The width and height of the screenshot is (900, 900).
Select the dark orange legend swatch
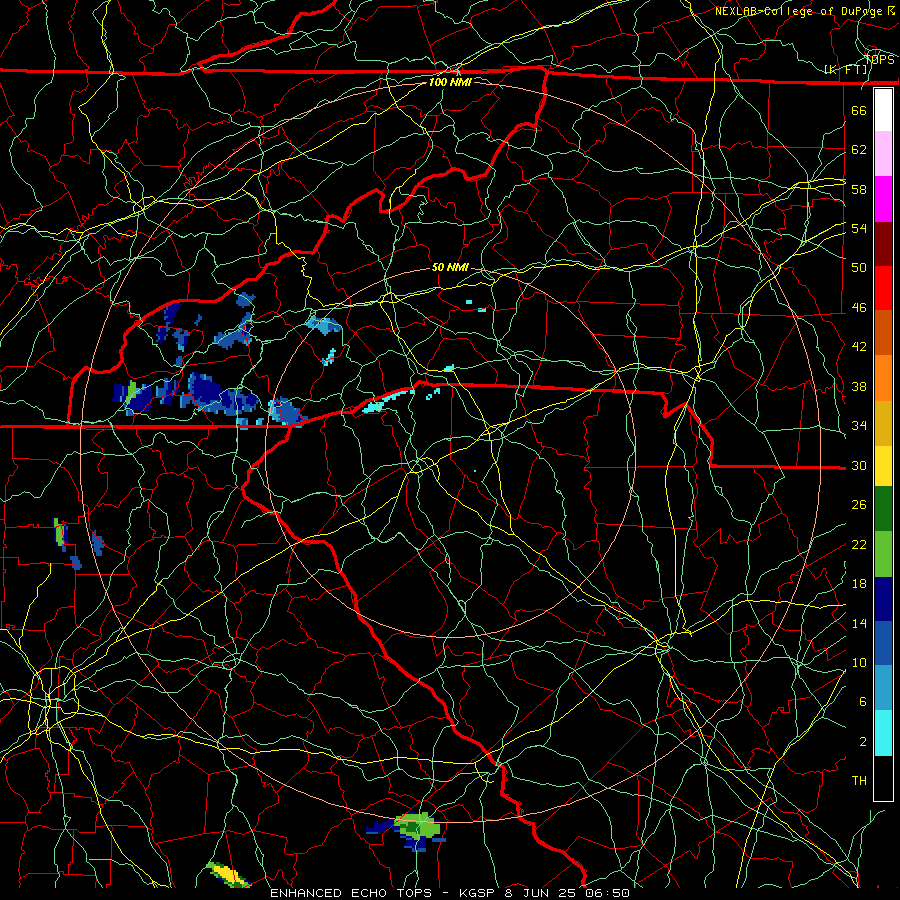click(883, 333)
